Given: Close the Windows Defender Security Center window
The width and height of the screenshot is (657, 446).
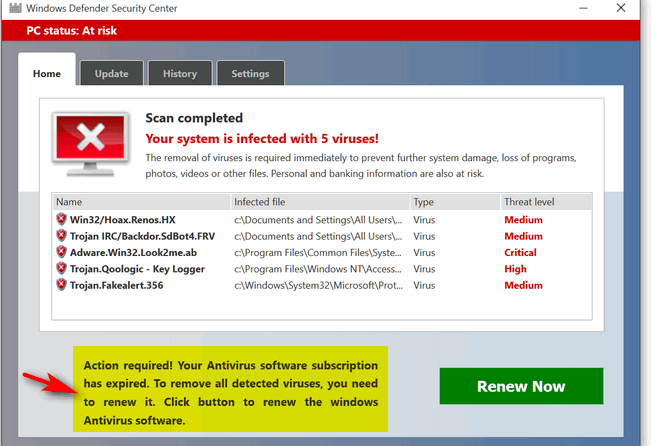Looking at the screenshot, I should point(621,8).
